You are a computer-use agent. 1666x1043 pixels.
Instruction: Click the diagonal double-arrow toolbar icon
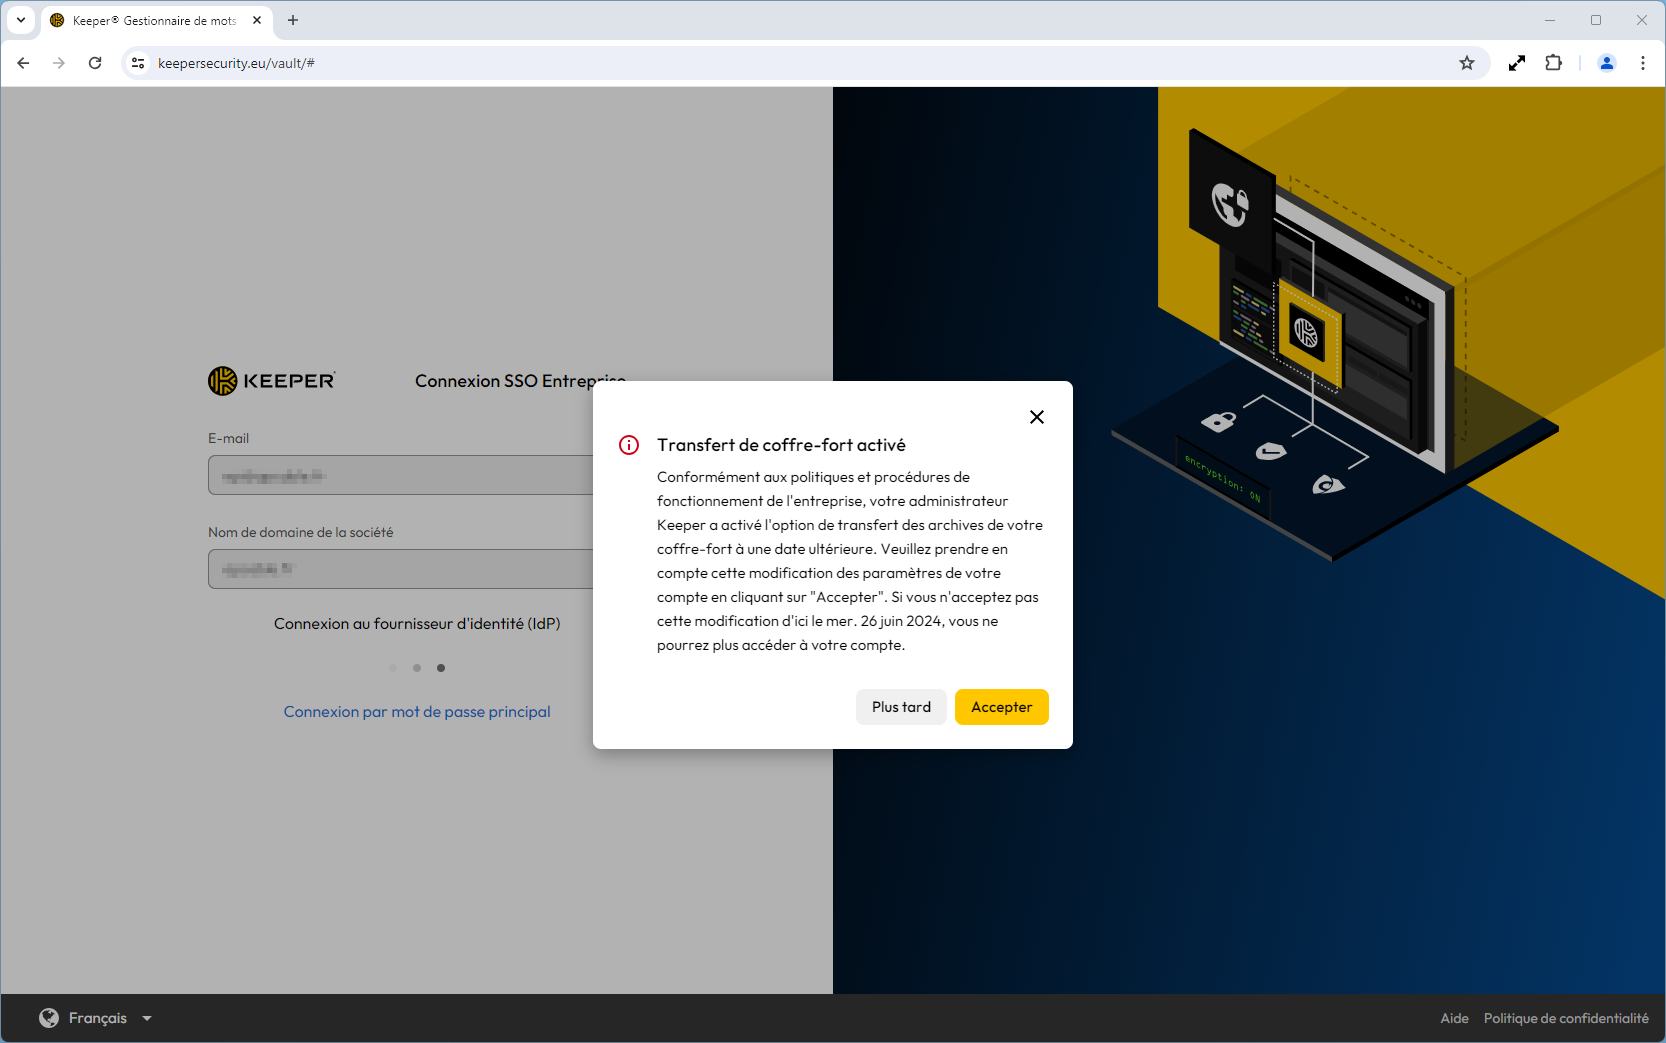[1517, 63]
